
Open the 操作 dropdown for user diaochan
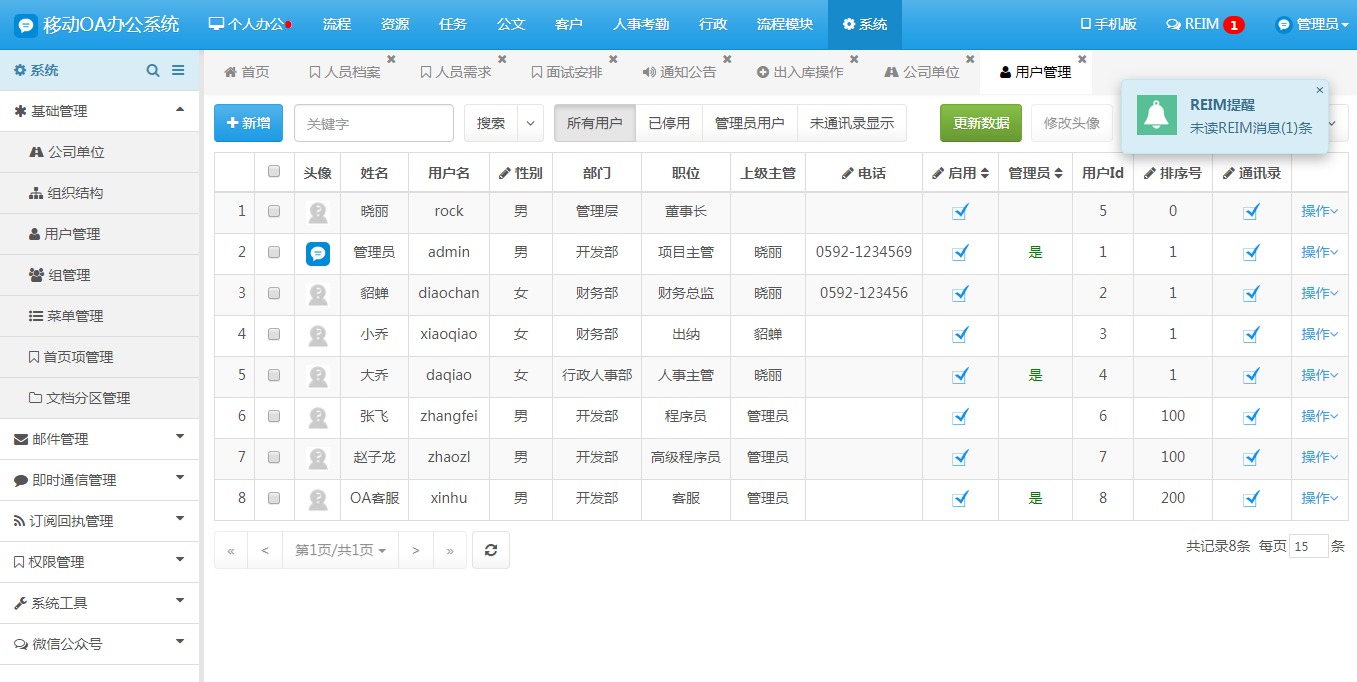click(1319, 293)
